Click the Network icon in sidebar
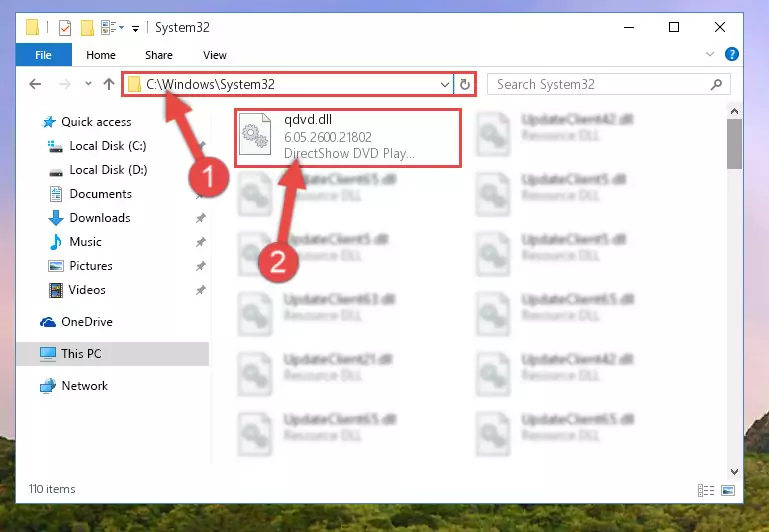The image size is (769, 532). click(48, 386)
